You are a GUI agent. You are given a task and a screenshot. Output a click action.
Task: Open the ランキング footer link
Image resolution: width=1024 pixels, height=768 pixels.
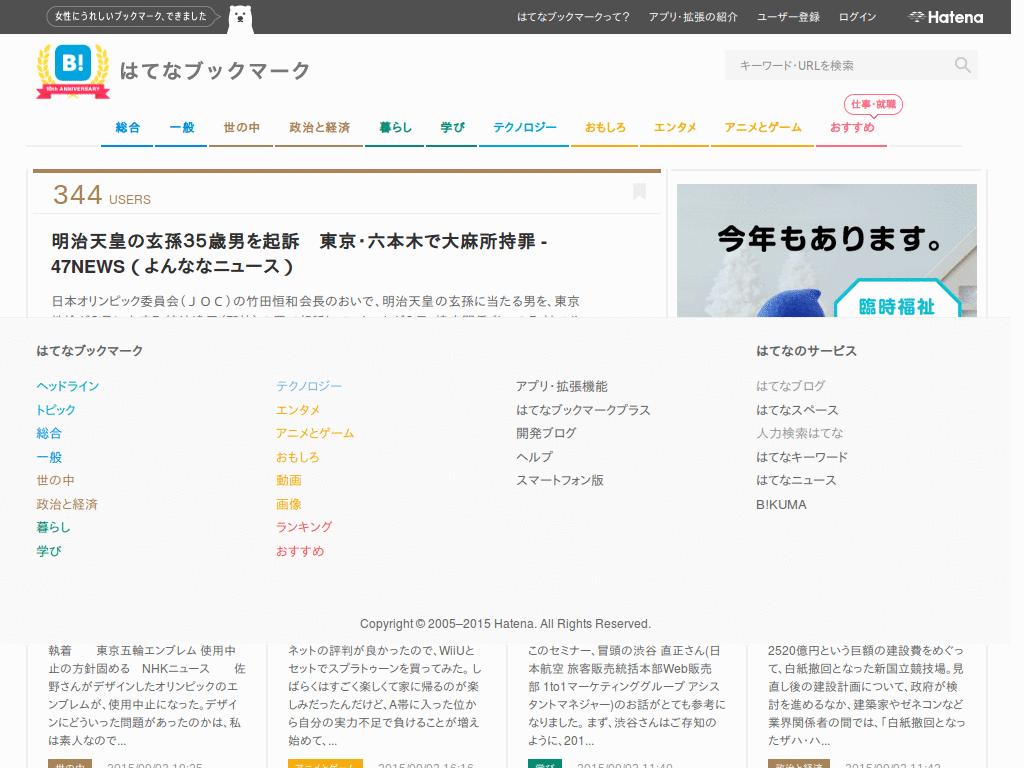tap(304, 527)
